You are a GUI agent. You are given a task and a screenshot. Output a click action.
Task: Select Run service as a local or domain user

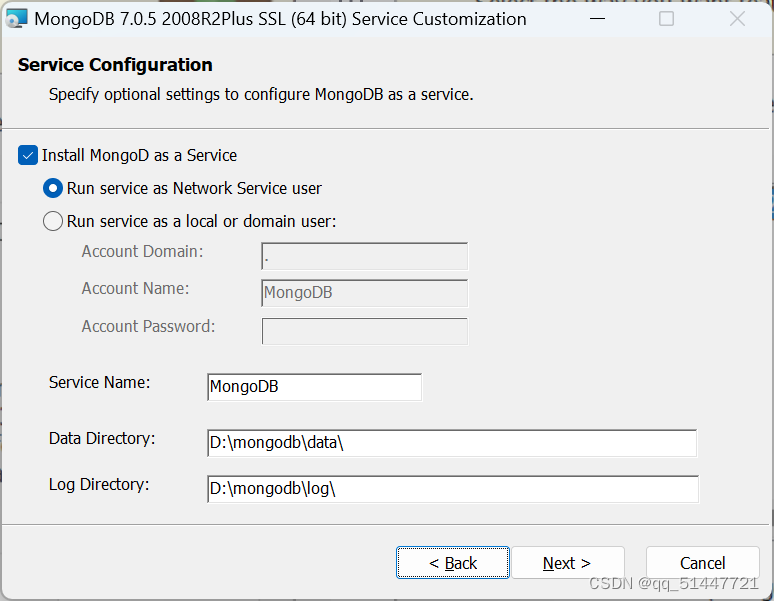point(53,222)
